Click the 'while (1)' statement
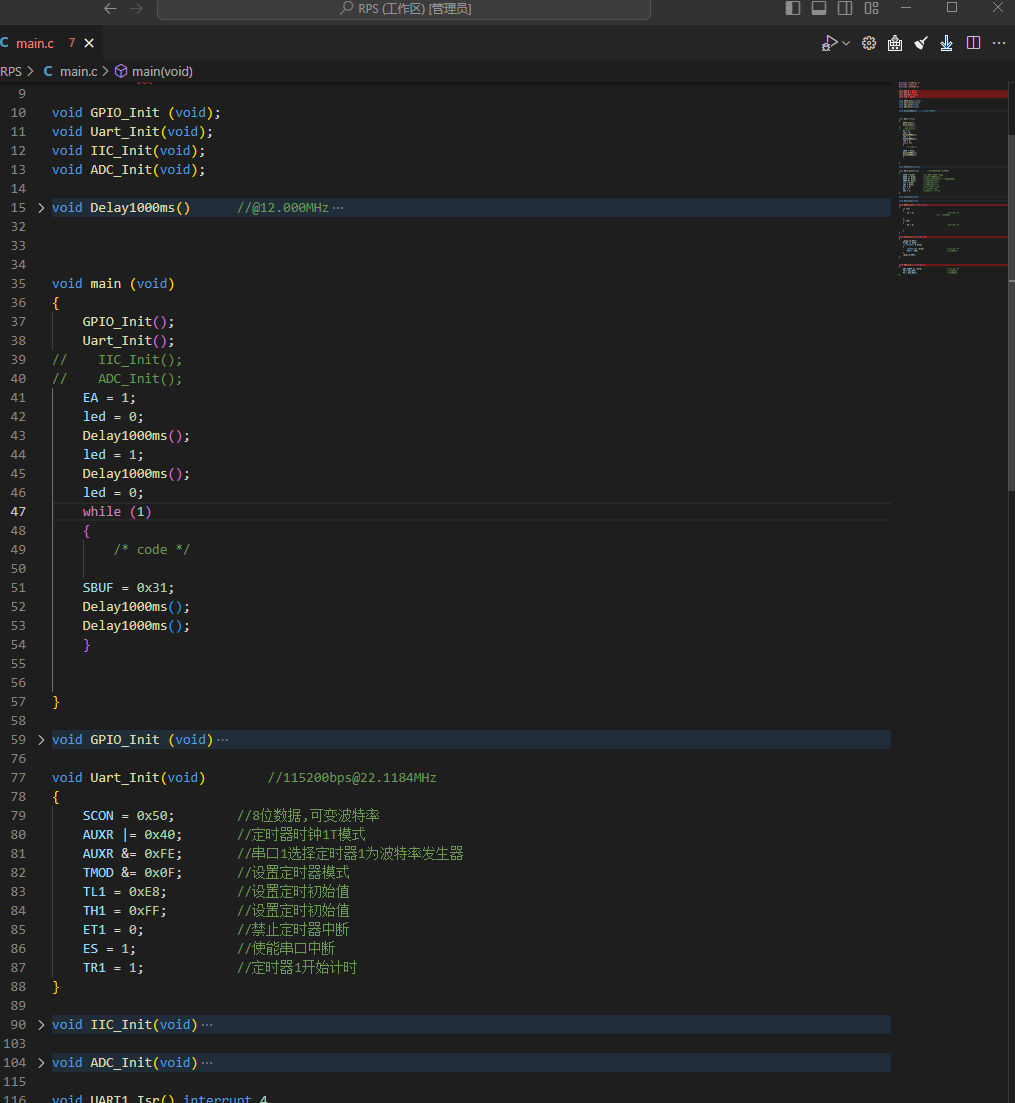This screenshot has width=1015, height=1103. pyautogui.click(x=117, y=511)
